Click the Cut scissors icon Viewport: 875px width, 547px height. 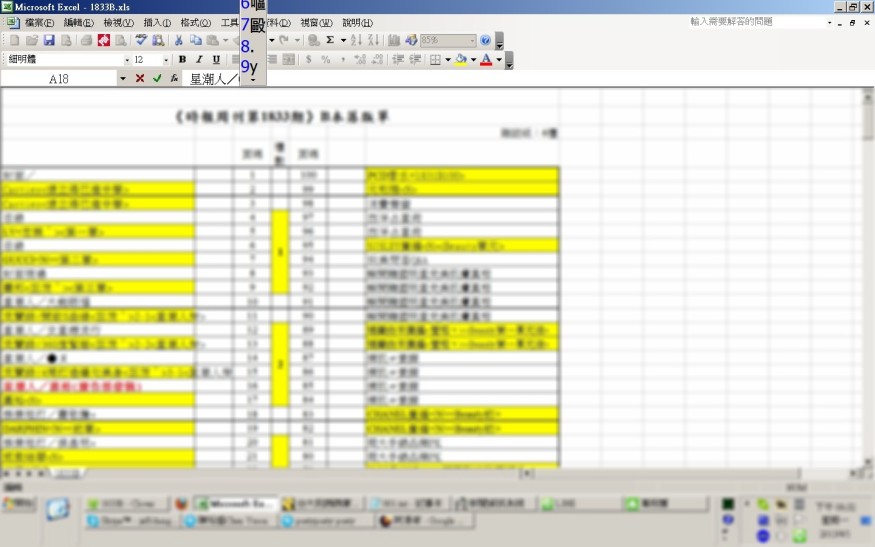[179, 41]
